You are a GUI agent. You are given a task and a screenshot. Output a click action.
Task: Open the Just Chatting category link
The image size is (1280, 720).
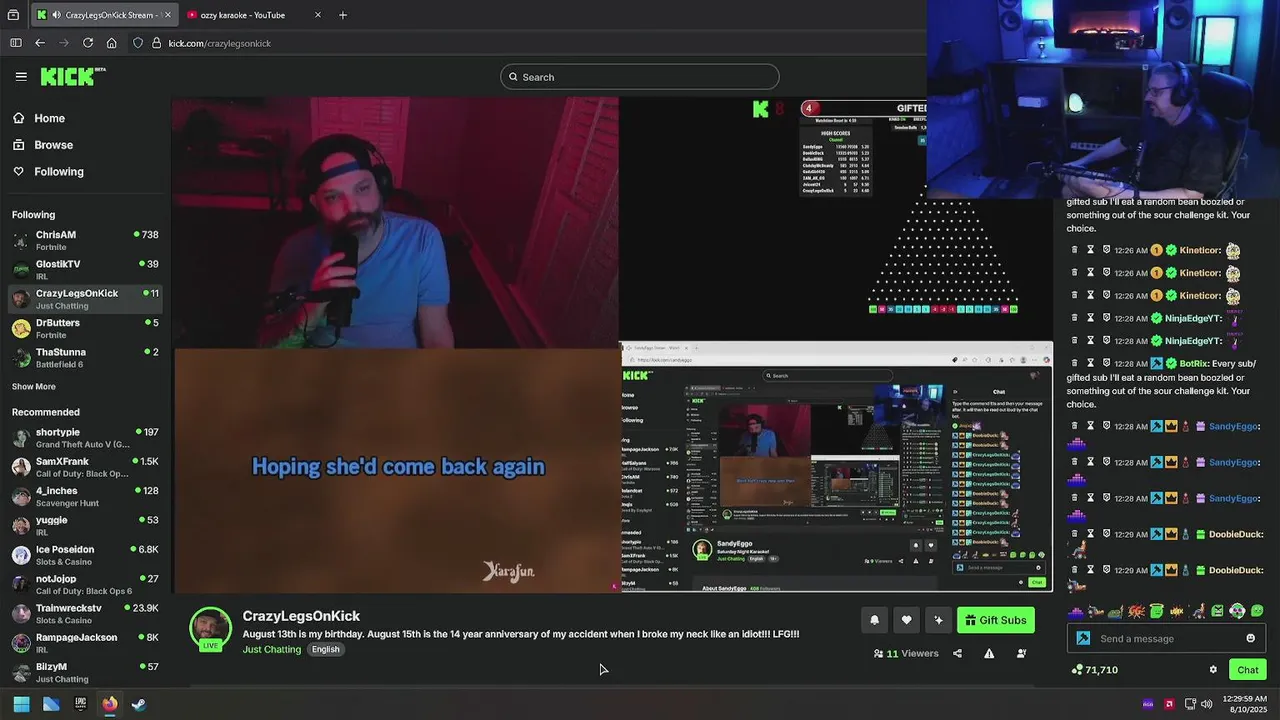point(272,649)
